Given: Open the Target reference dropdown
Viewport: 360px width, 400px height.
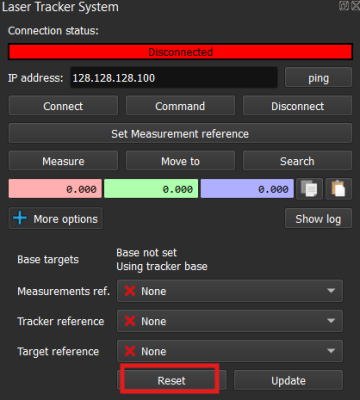Looking at the screenshot, I should pyautogui.click(x=230, y=351).
